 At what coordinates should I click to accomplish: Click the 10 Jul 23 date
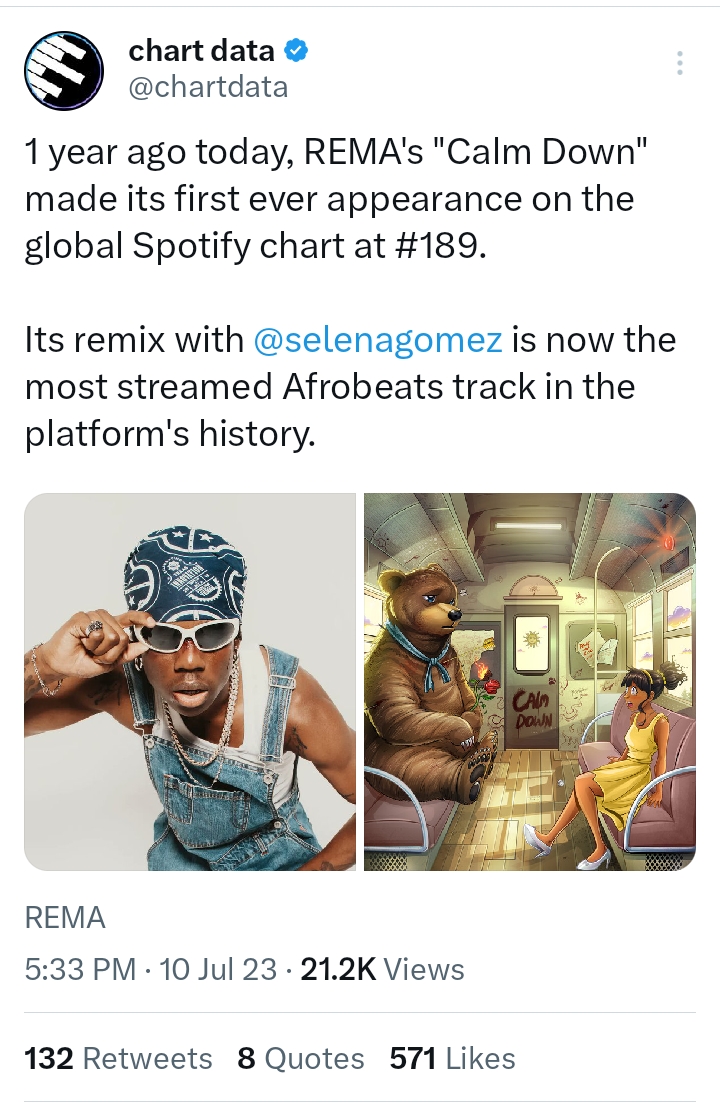click(x=218, y=969)
